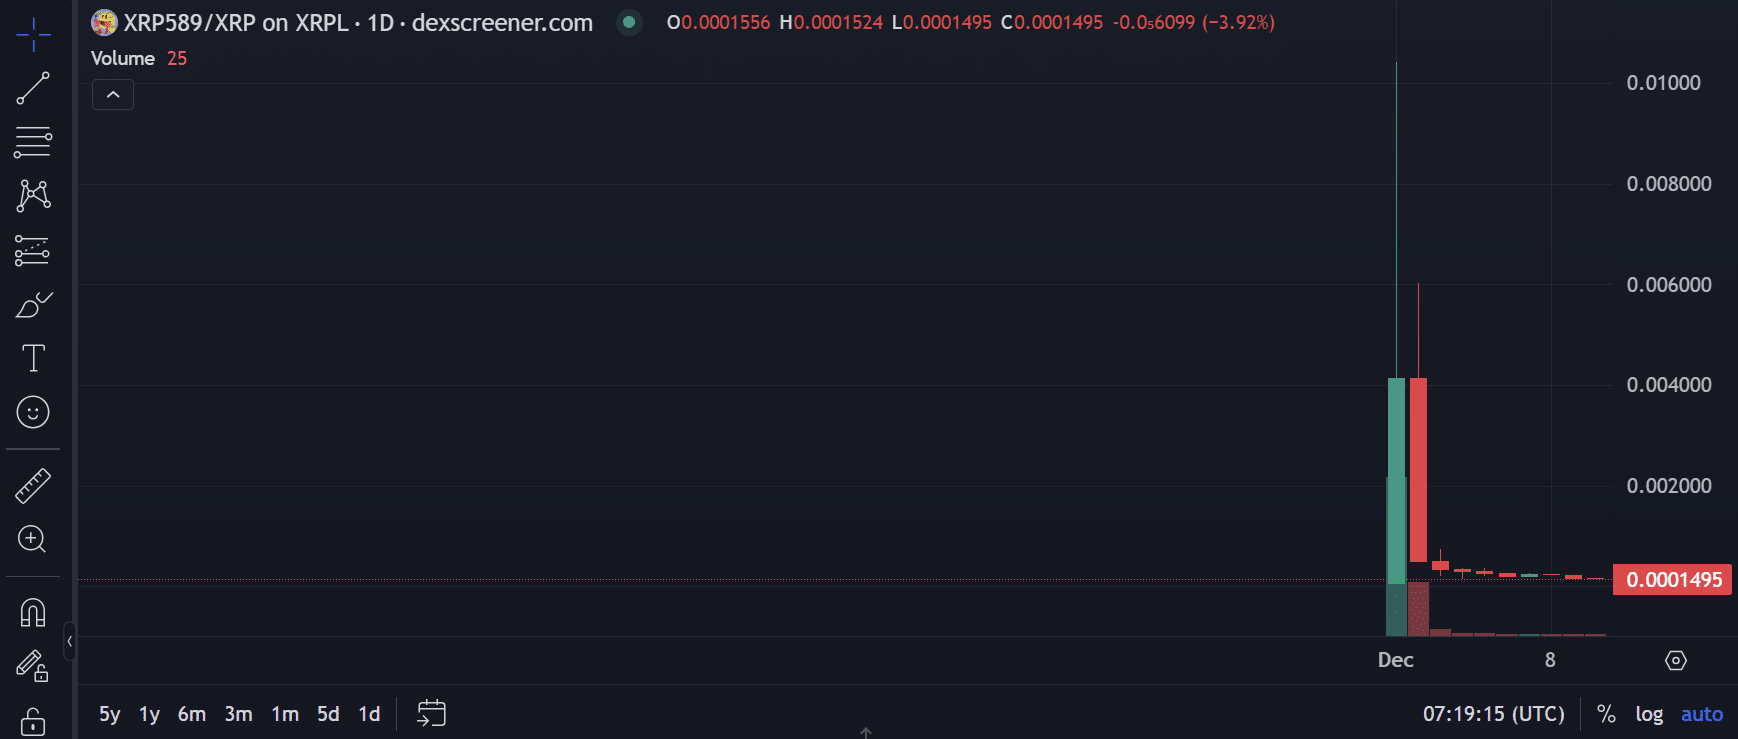The height and width of the screenshot is (739, 1738).
Task: Toggle percent scale on price axis
Action: 1606,714
